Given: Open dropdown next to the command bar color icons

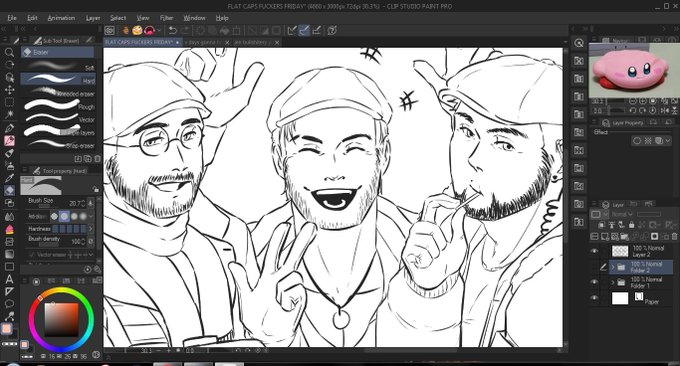Looking at the screenshot, I should coord(160,30).
